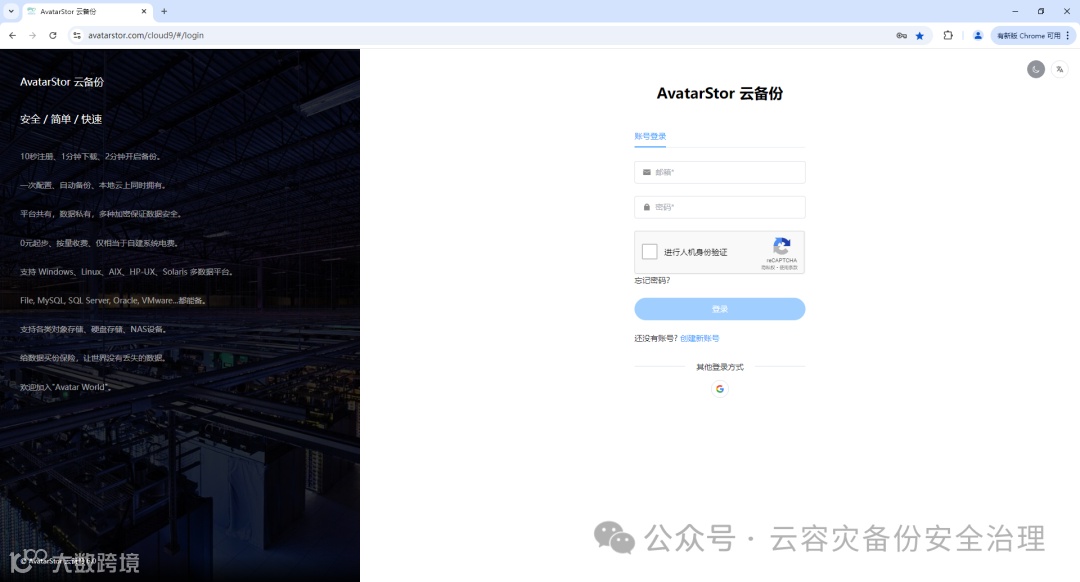Viewport: 1080px width, 582px height.
Task: Check the reCAPTCHA human verification box
Action: click(x=650, y=251)
